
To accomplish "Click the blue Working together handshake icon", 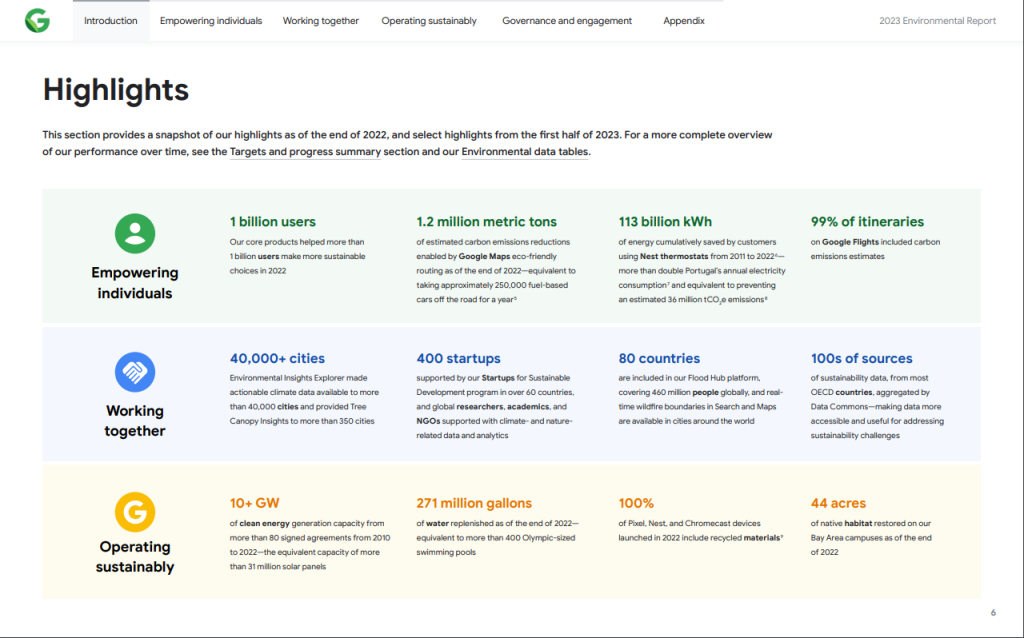I will click(135, 372).
